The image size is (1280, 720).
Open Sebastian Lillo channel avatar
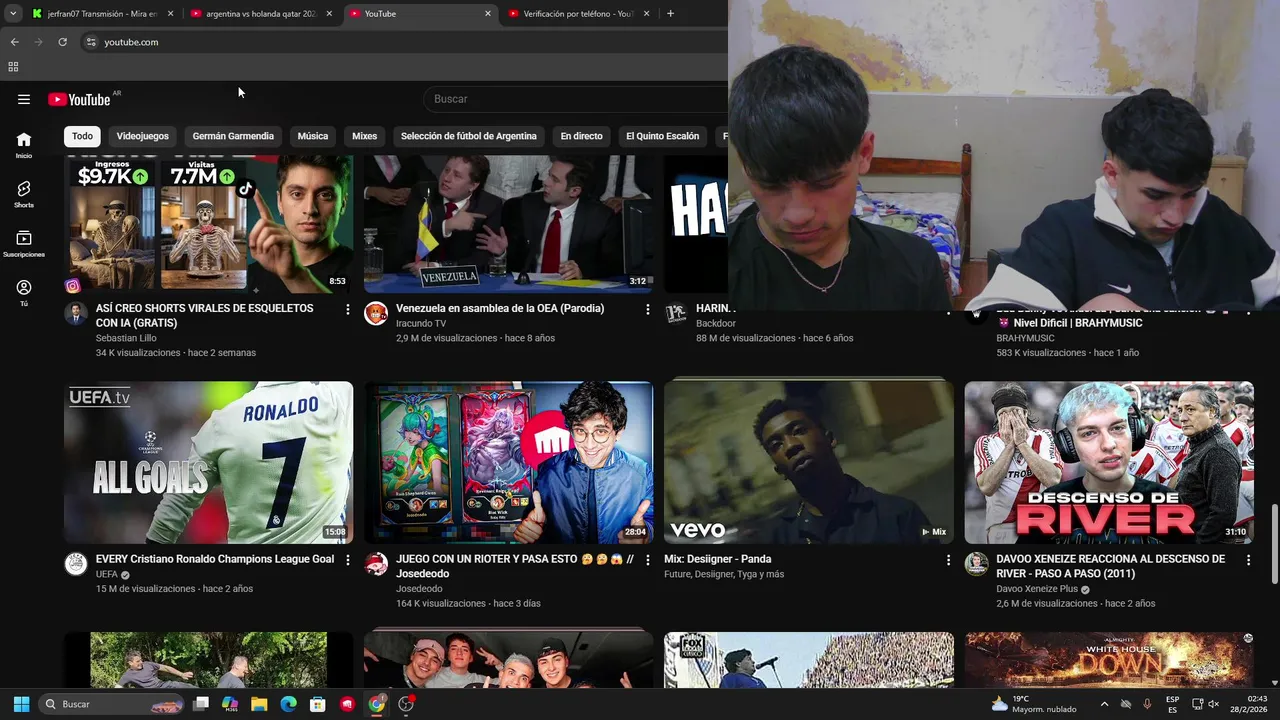tap(76, 314)
